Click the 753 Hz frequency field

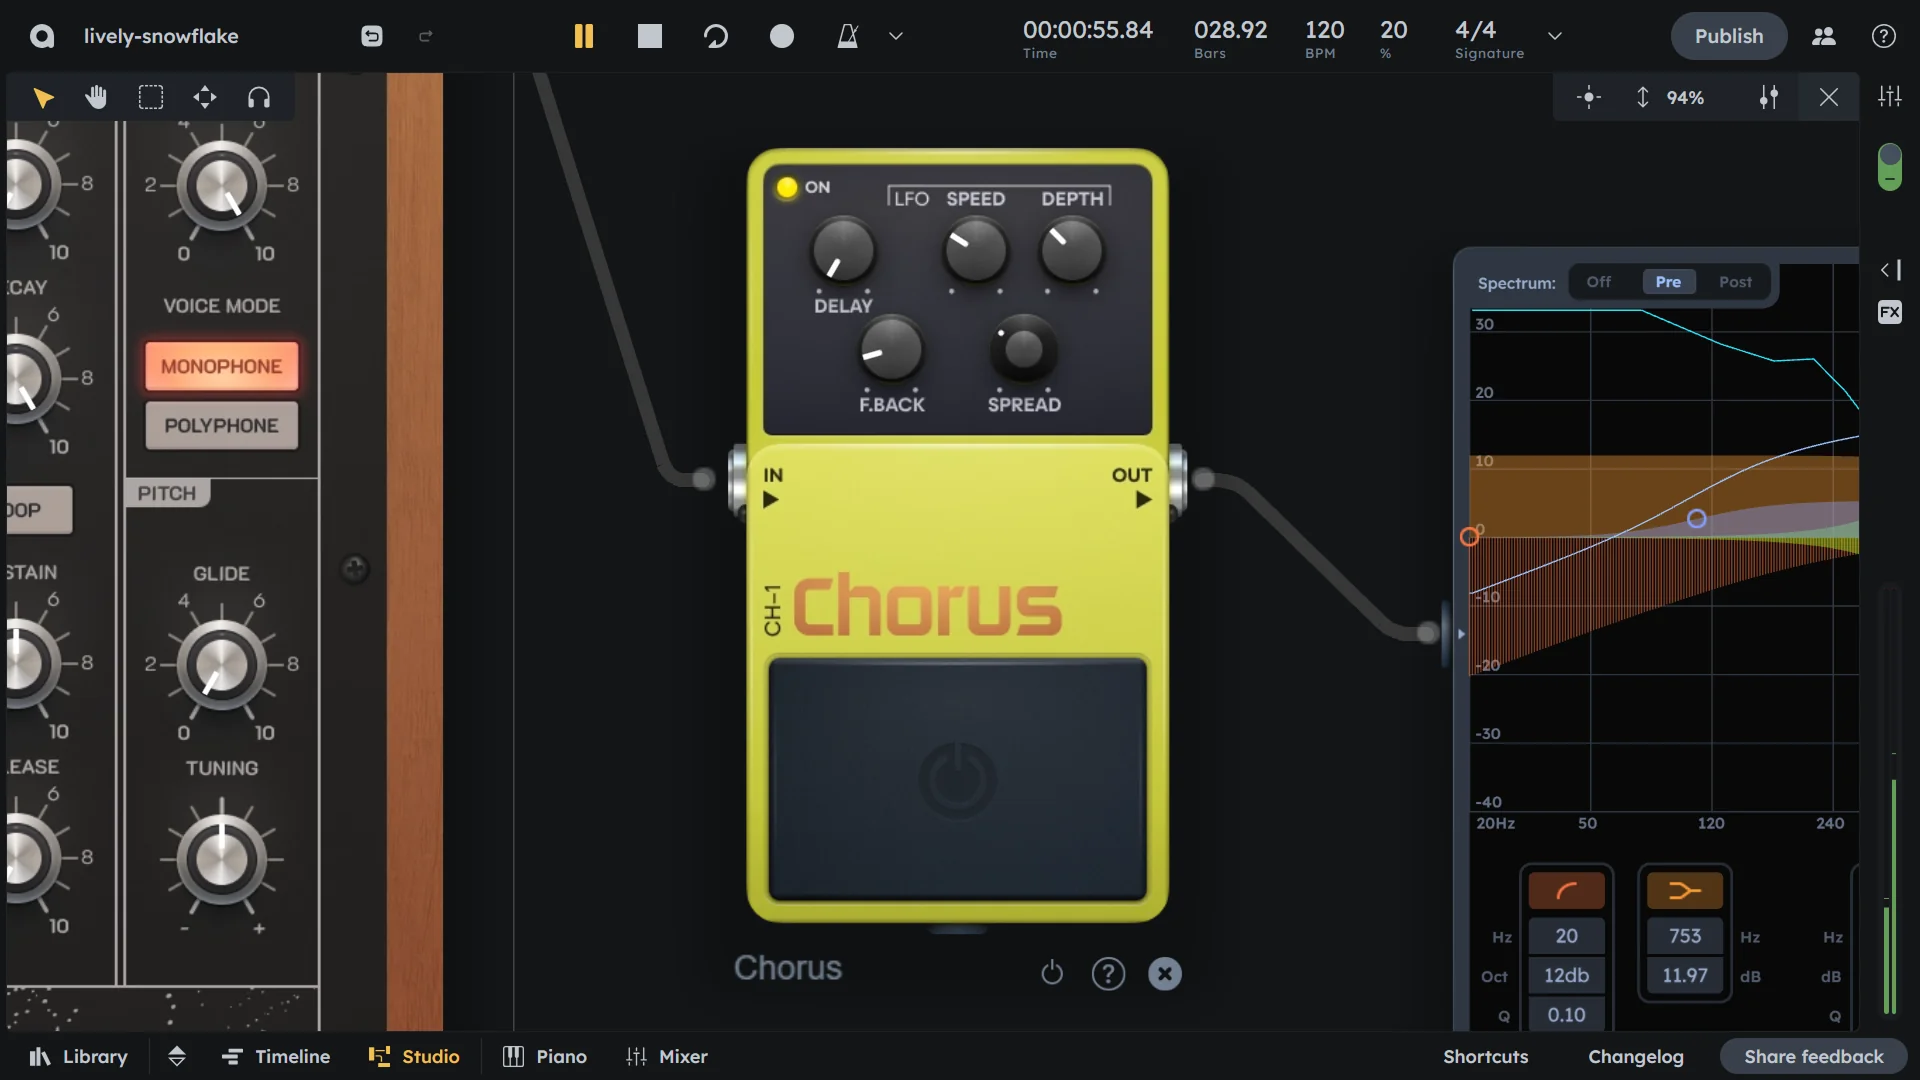point(1685,936)
